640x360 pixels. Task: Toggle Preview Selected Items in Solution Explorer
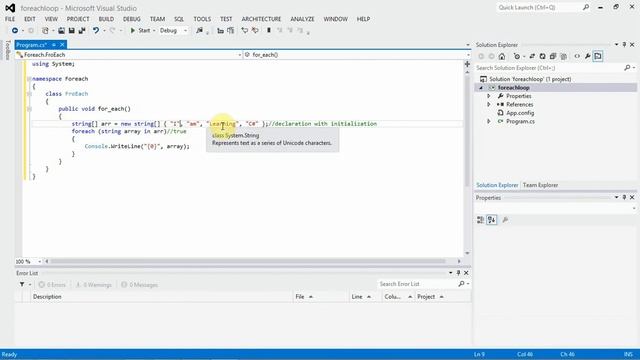tap(598, 56)
